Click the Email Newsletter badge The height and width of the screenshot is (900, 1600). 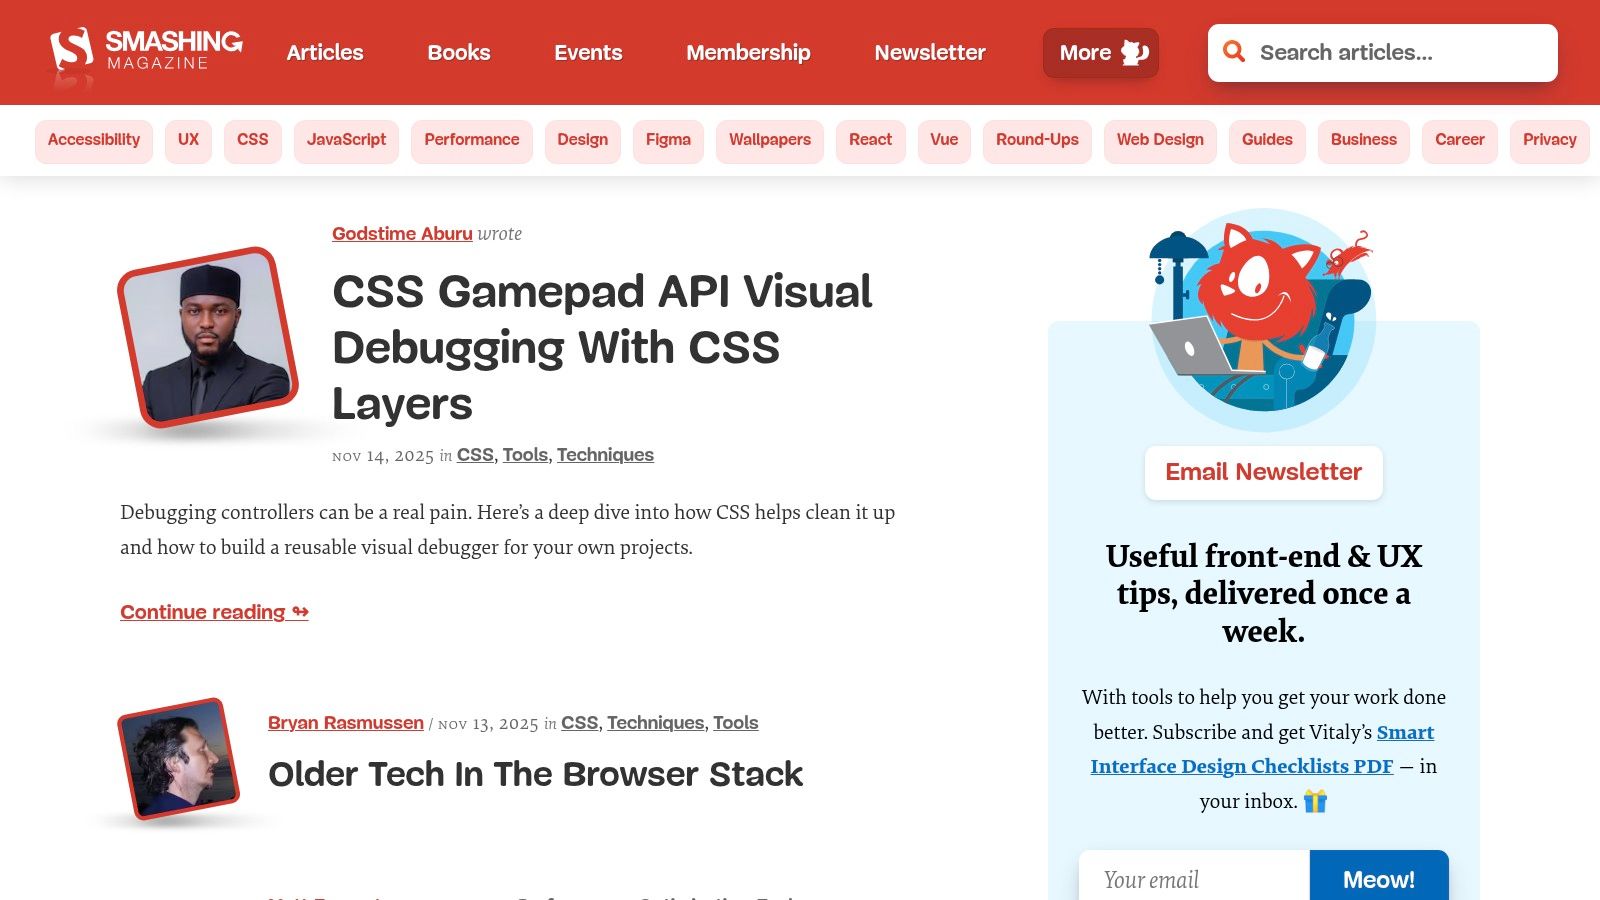tap(1264, 472)
